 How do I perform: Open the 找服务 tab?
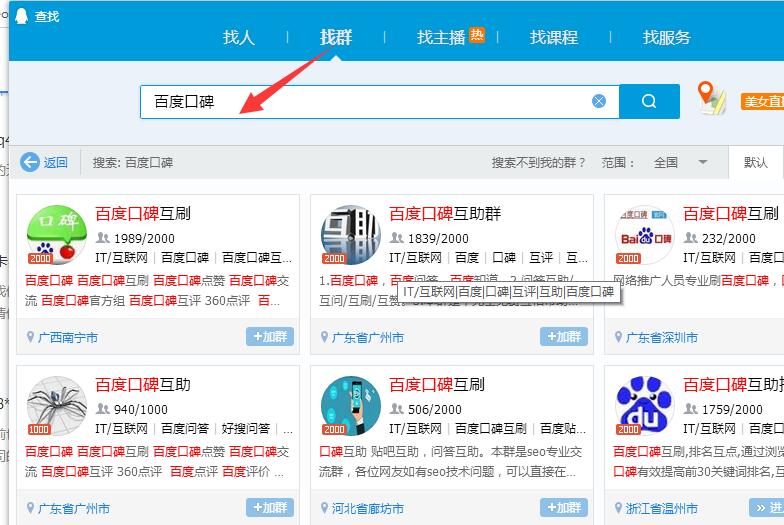[x=666, y=37]
